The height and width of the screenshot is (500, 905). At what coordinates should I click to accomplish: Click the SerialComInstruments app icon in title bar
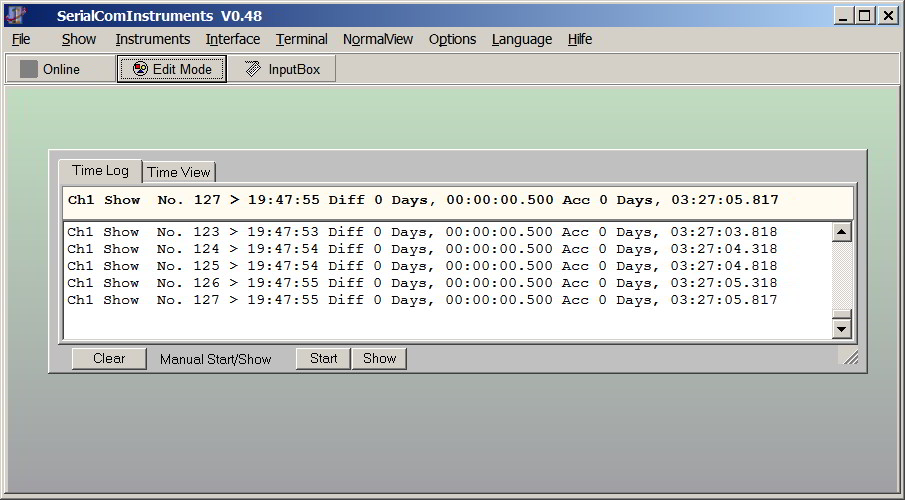click(16, 15)
